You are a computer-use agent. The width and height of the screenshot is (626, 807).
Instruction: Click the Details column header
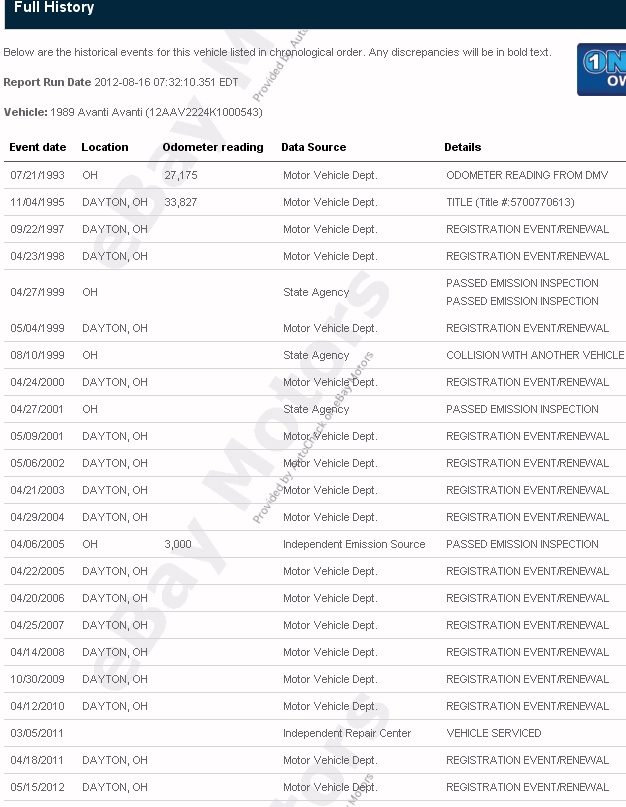click(x=463, y=147)
